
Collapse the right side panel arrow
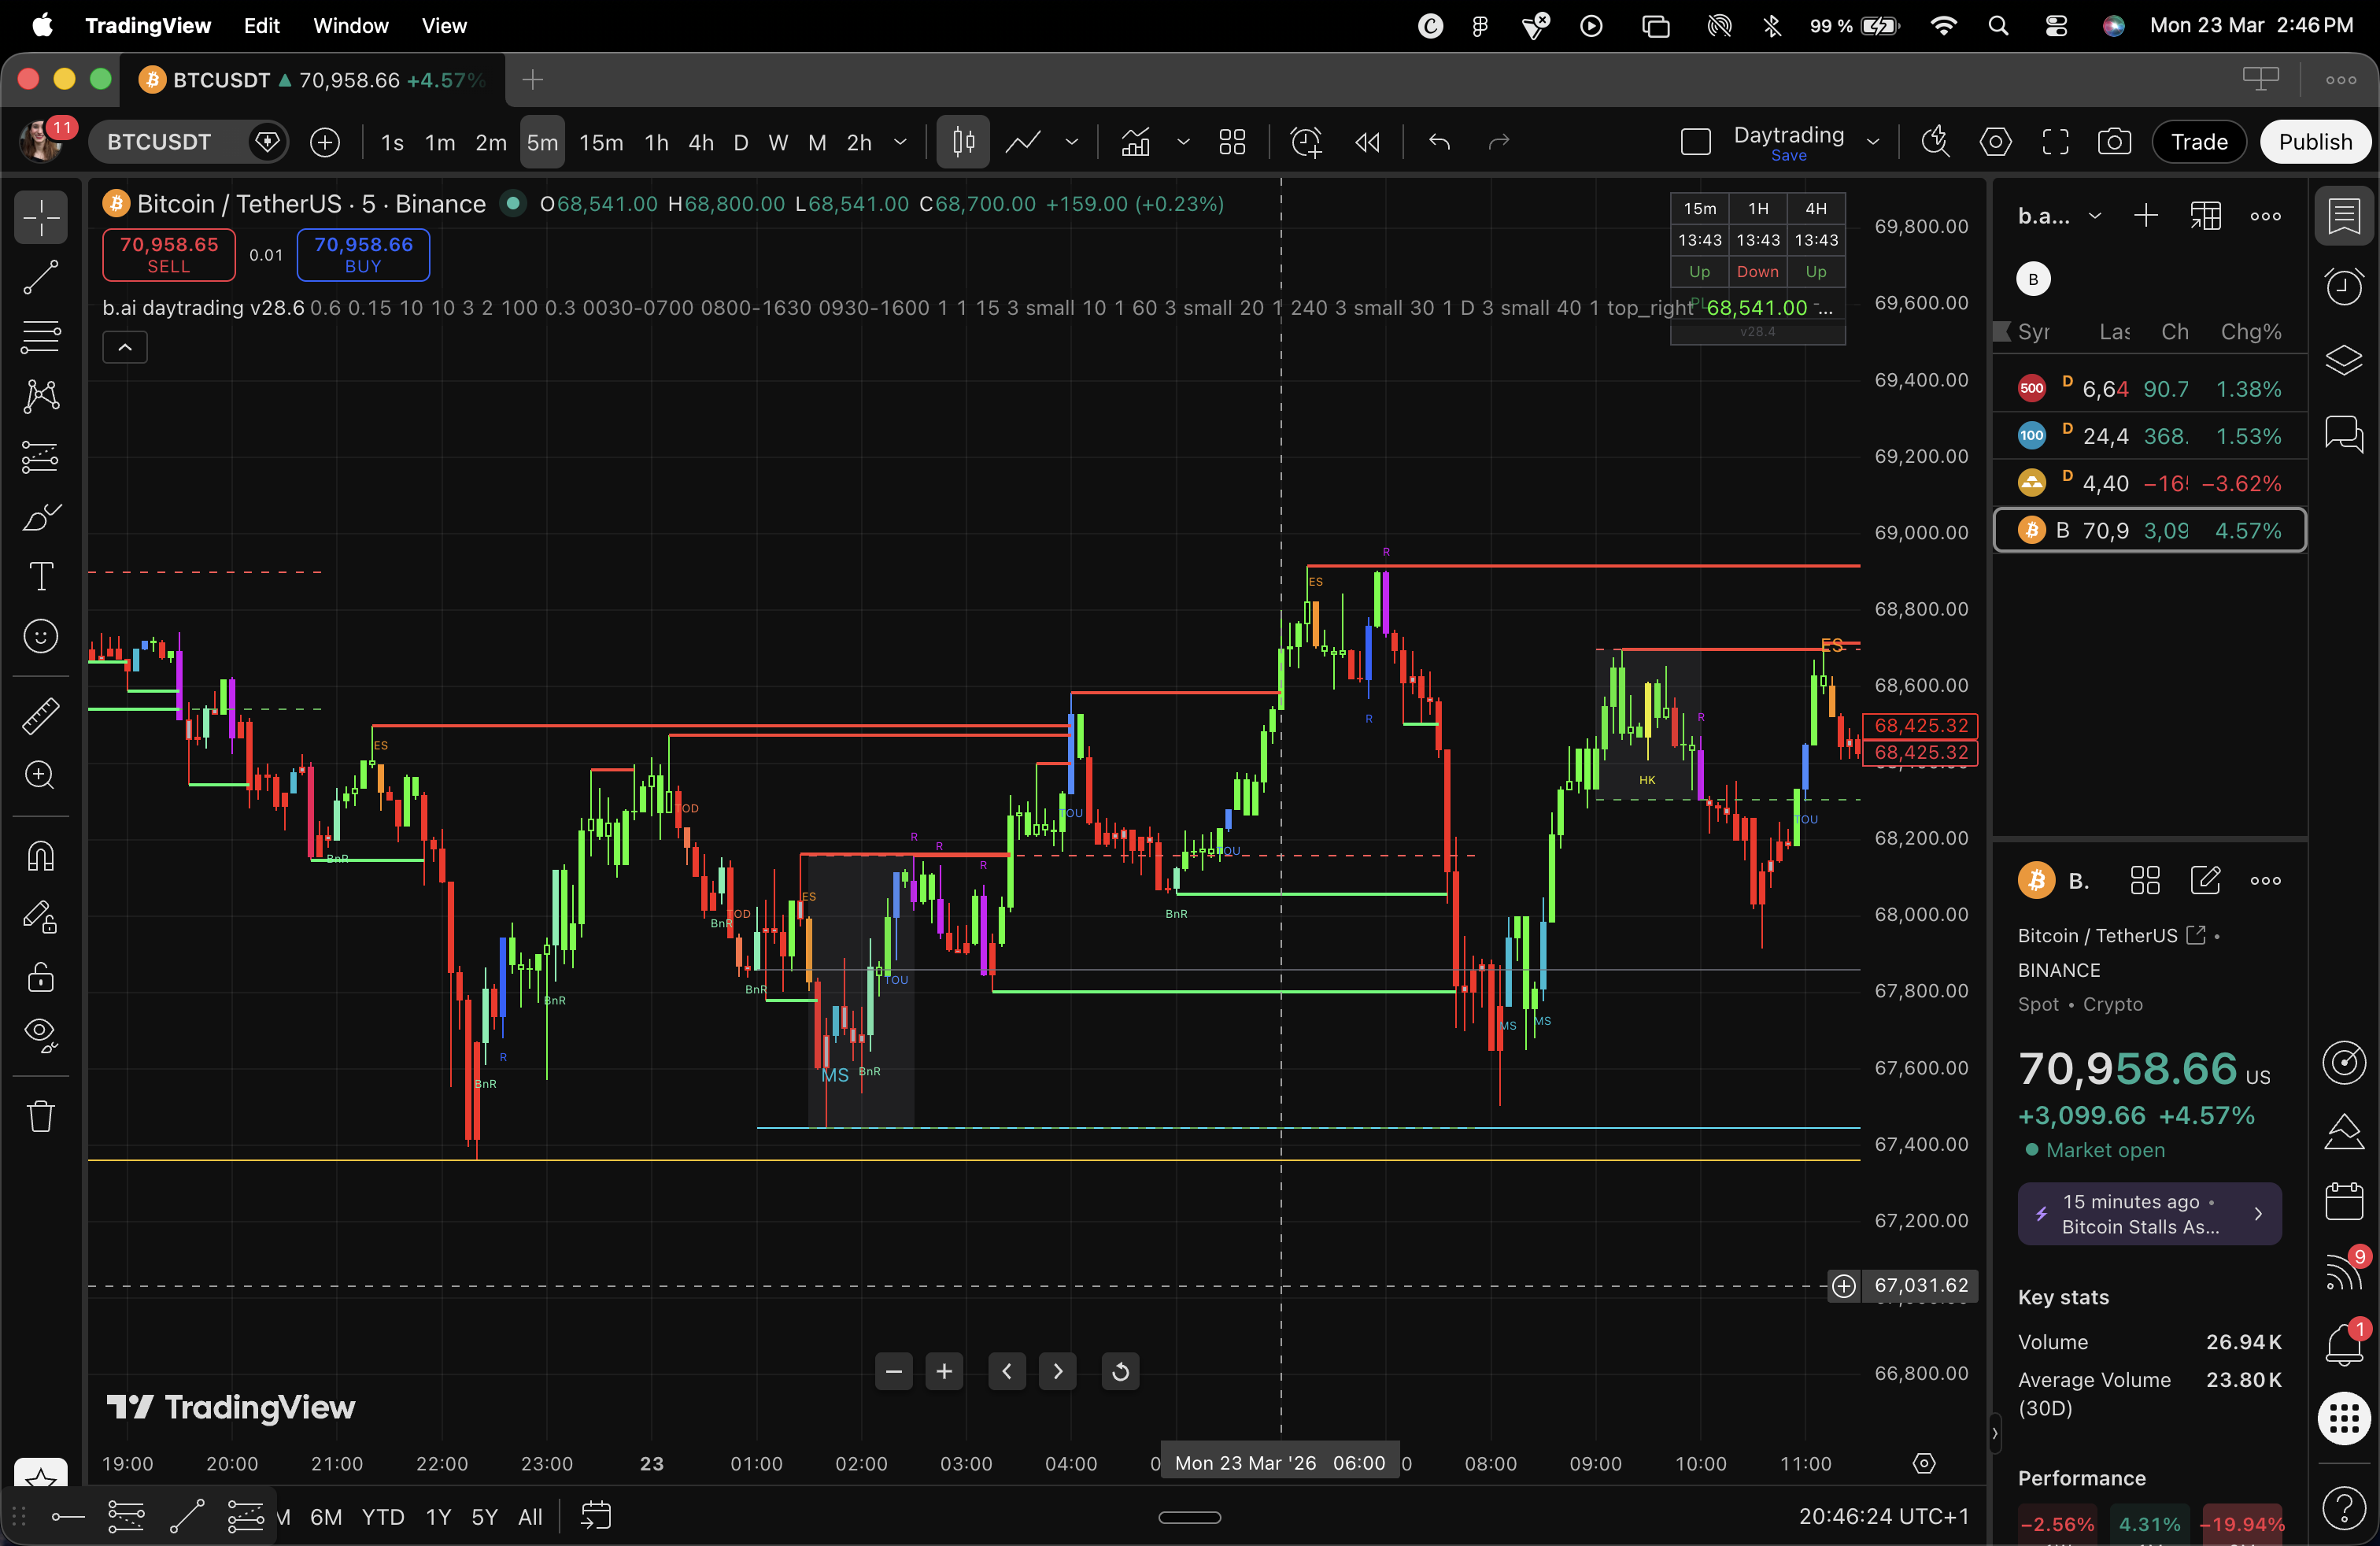[1994, 1434]
